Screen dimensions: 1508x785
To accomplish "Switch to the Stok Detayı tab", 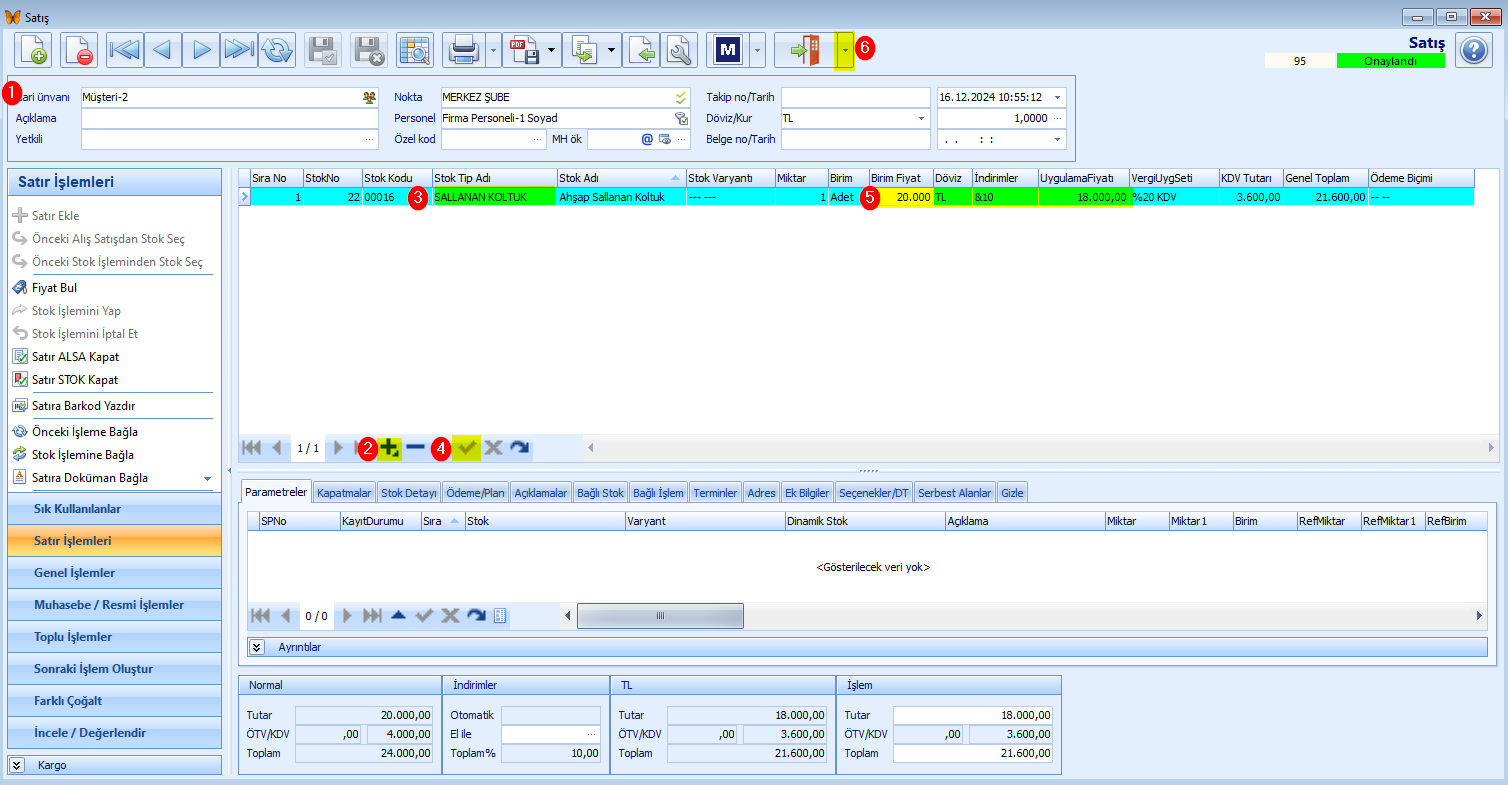I will pos(409,492).
